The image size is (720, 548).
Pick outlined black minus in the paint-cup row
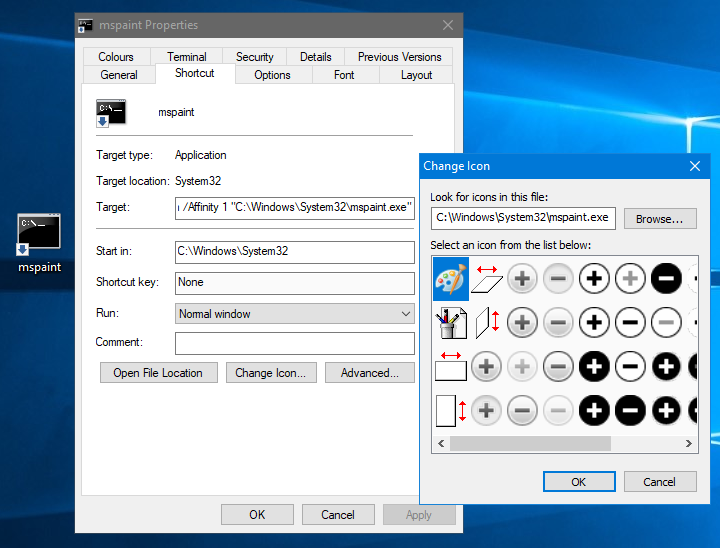click(630, 322)
